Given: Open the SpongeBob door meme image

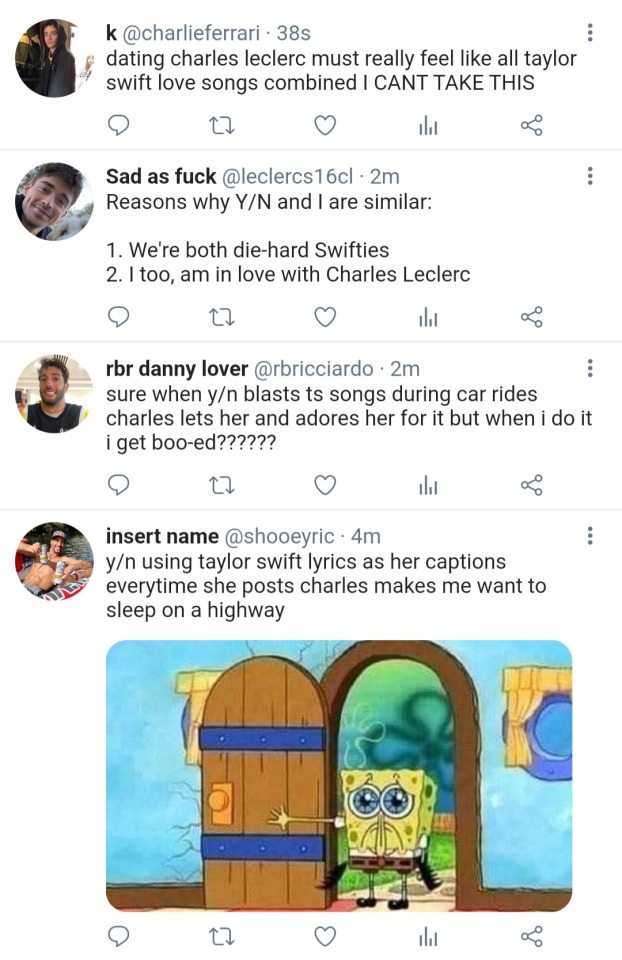Looking at the screenshot, I should 339,775.
